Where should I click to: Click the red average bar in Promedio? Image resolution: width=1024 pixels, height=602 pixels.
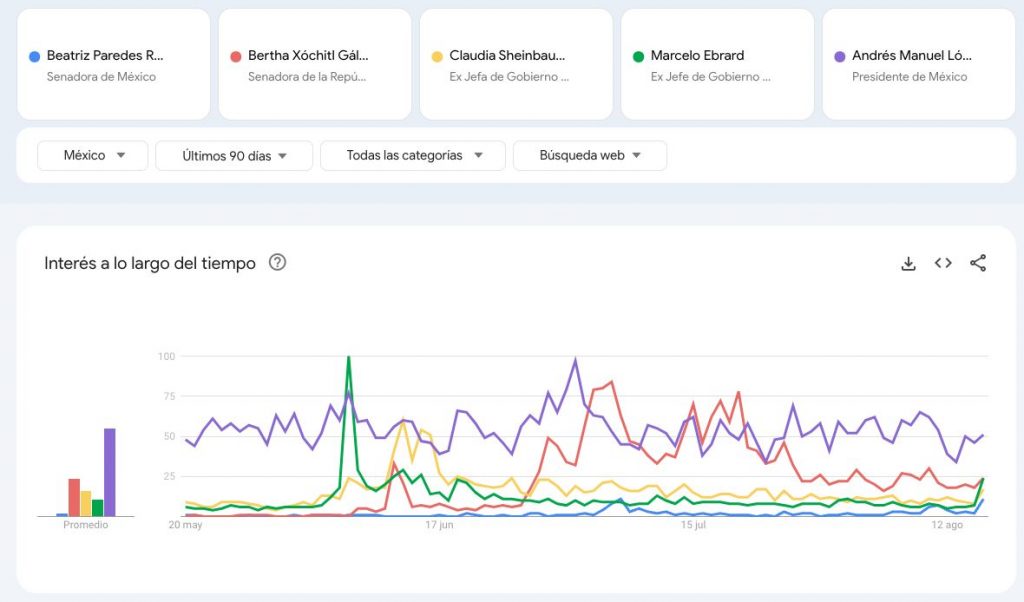click(x=74, y=498)
